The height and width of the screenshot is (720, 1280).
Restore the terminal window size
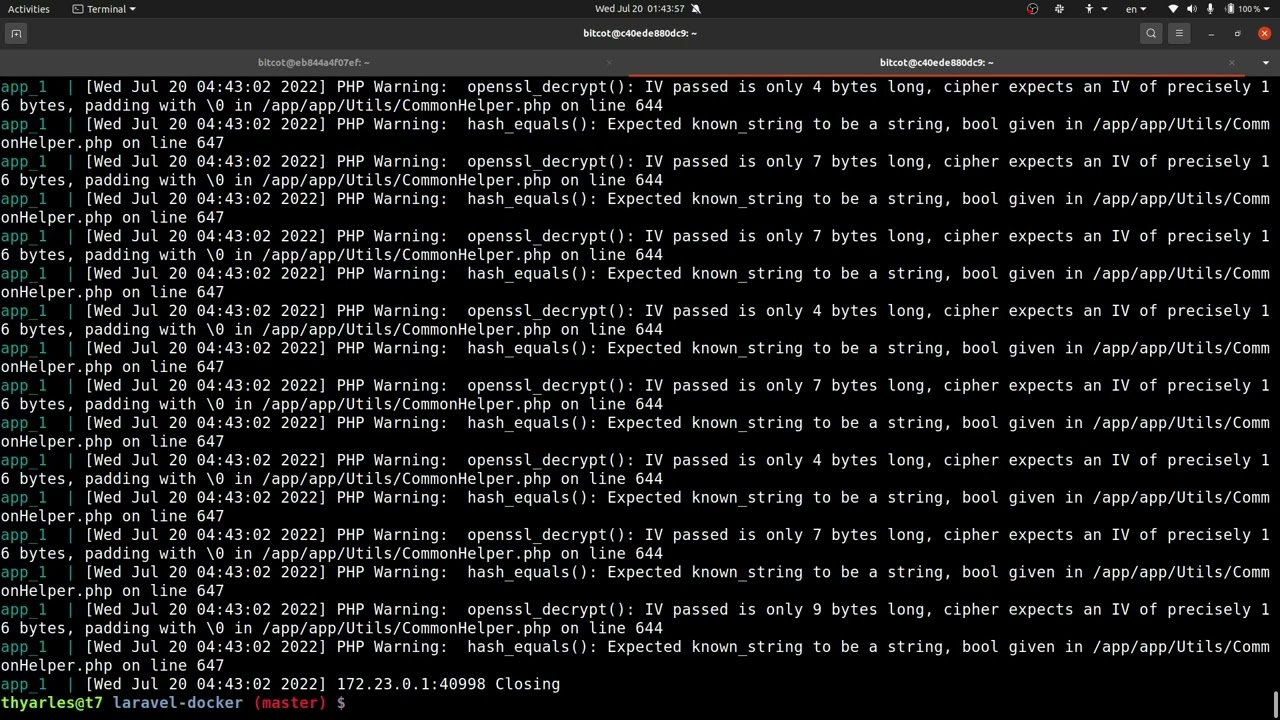tap(1237, 33)
